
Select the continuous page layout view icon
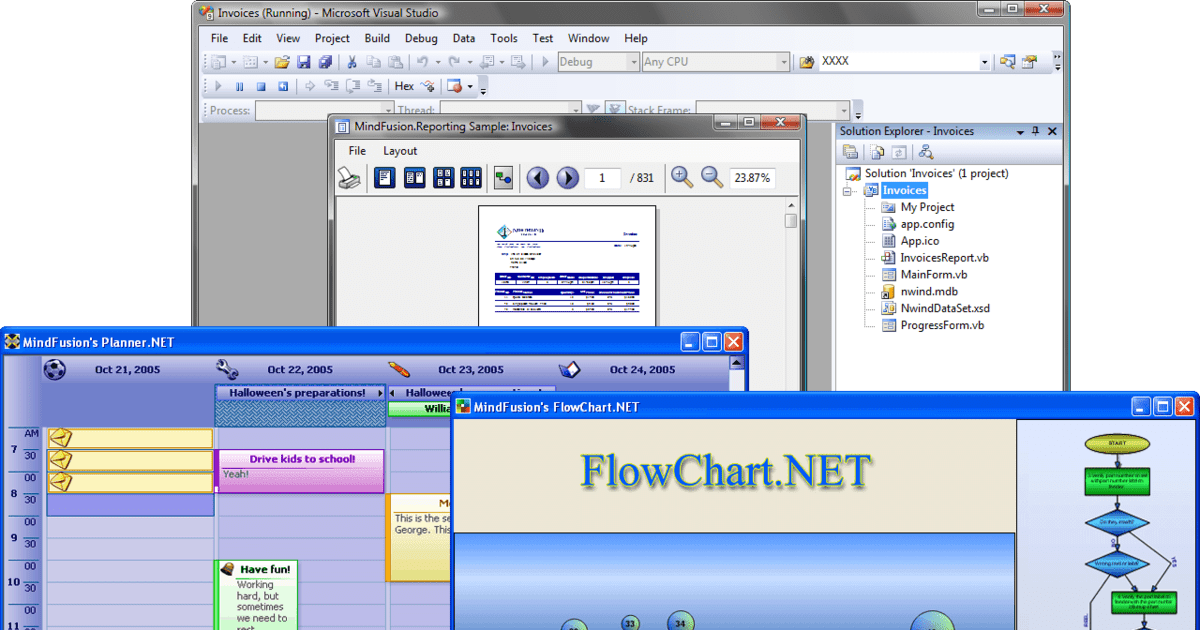[x=414, y=177]
